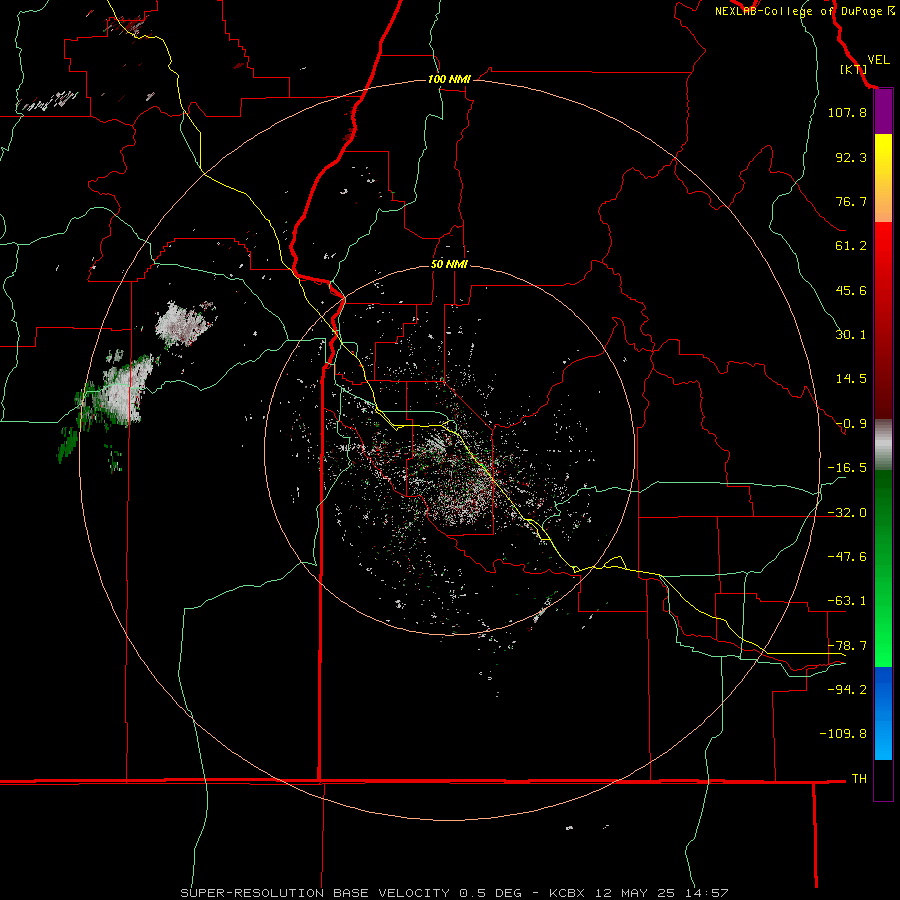Viewport: 900px width, 900px height.
Task: Click the -63.1 value on velocity scale
Action: (847, 601)
